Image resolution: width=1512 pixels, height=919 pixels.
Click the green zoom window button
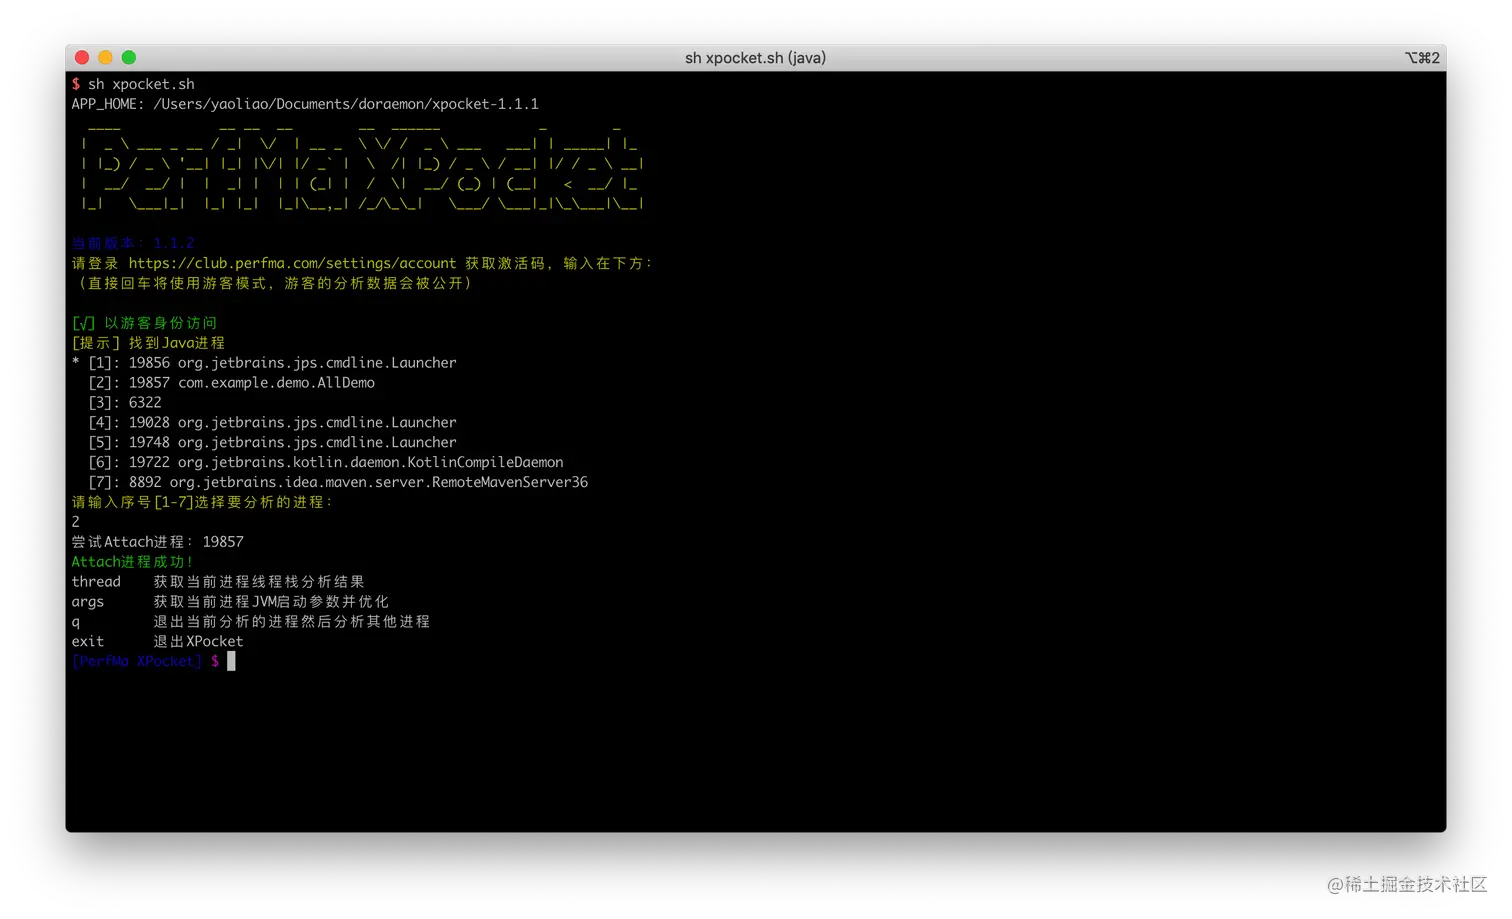[129, 58]
